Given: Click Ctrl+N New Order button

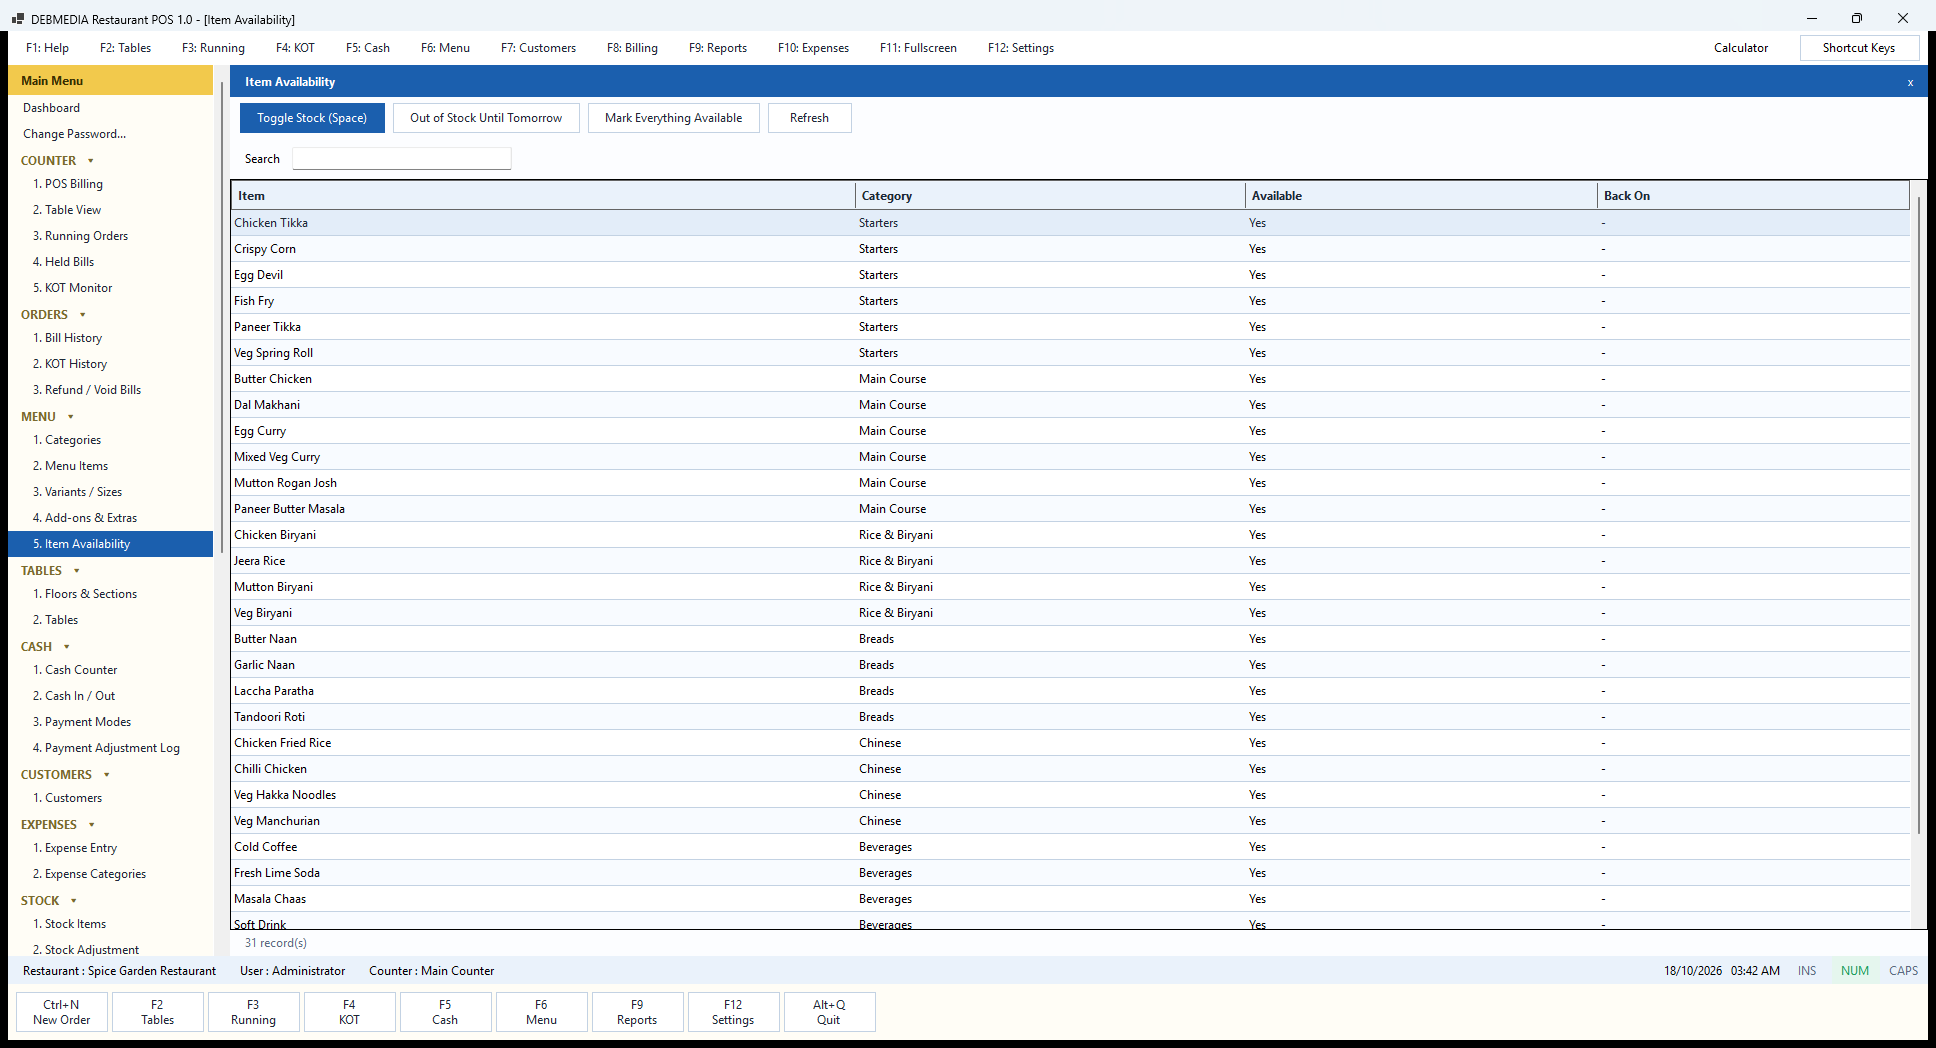Looking at the screenshot, I should pos(62,1012).
